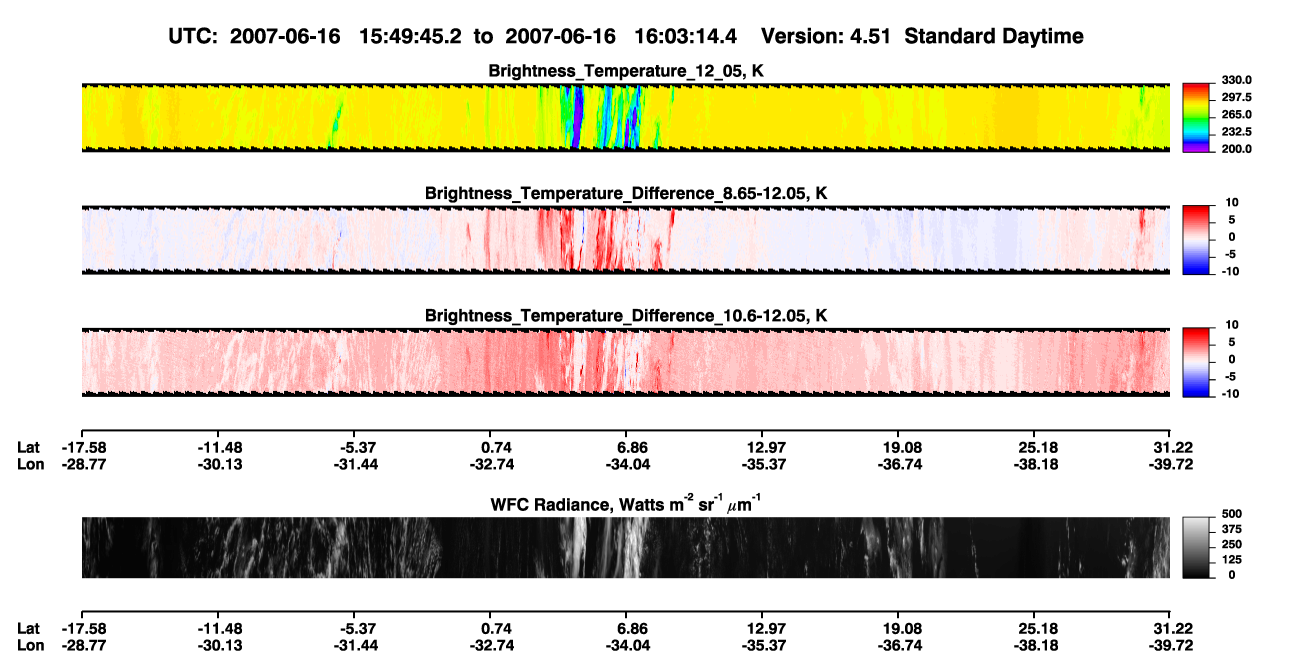Click the 12.05 brightness temperature image strip

point(626,117)
